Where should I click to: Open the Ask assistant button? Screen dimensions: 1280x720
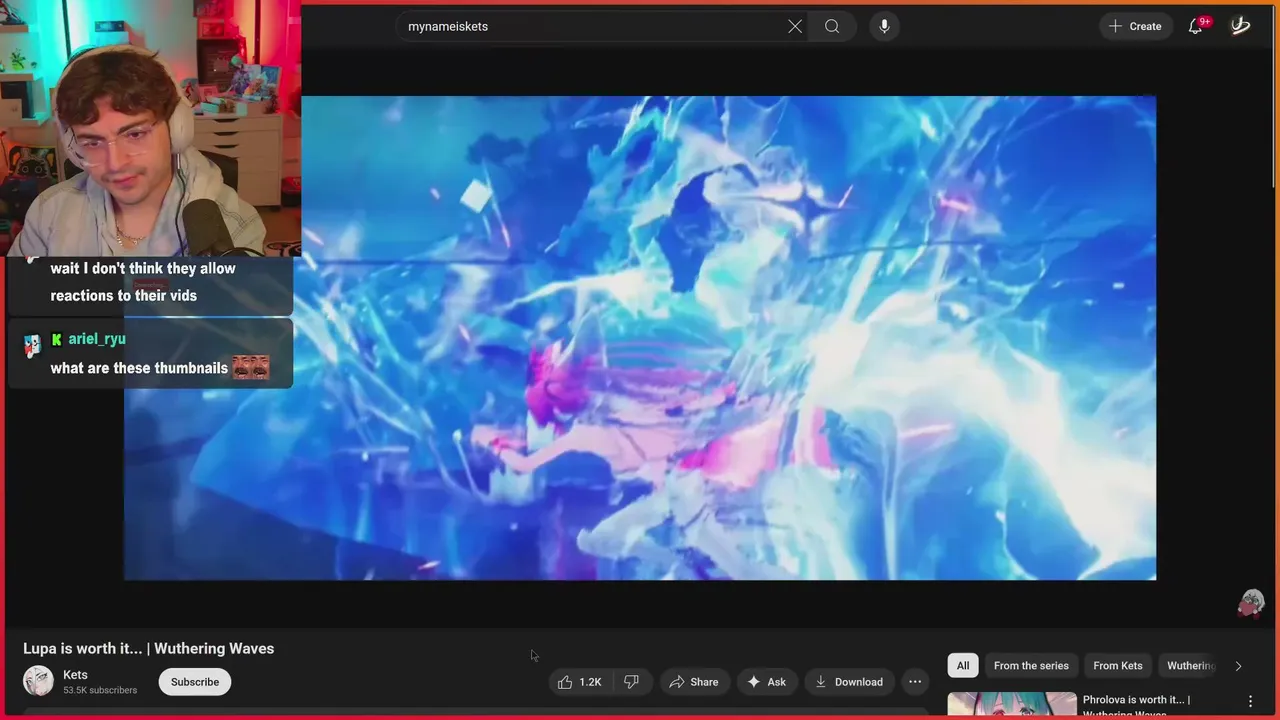coord(767,682)
